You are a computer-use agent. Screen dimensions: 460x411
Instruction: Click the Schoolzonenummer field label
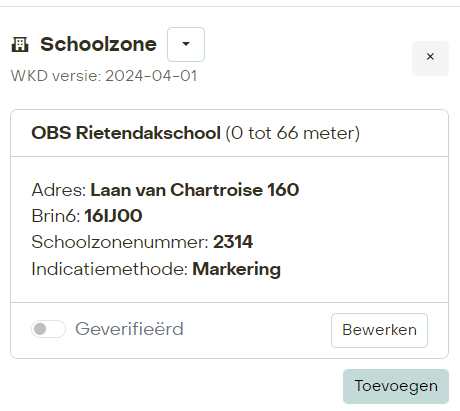pyautogui.click(x=120, y=242)
